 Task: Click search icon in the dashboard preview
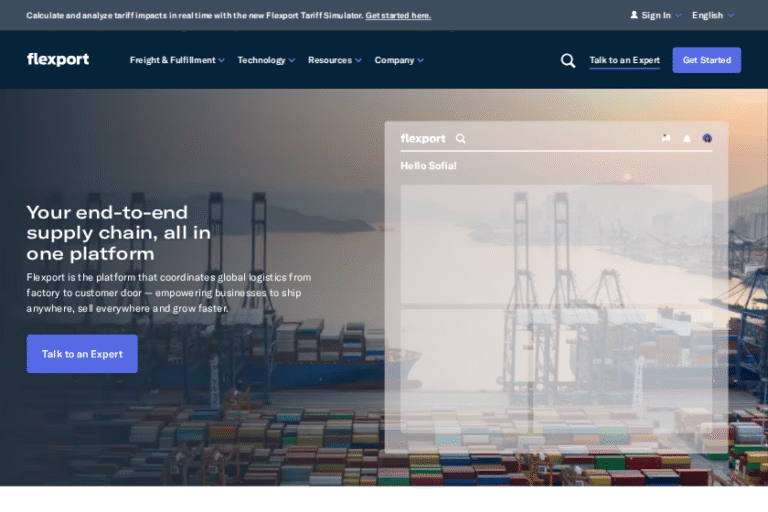tap(460, 139)
